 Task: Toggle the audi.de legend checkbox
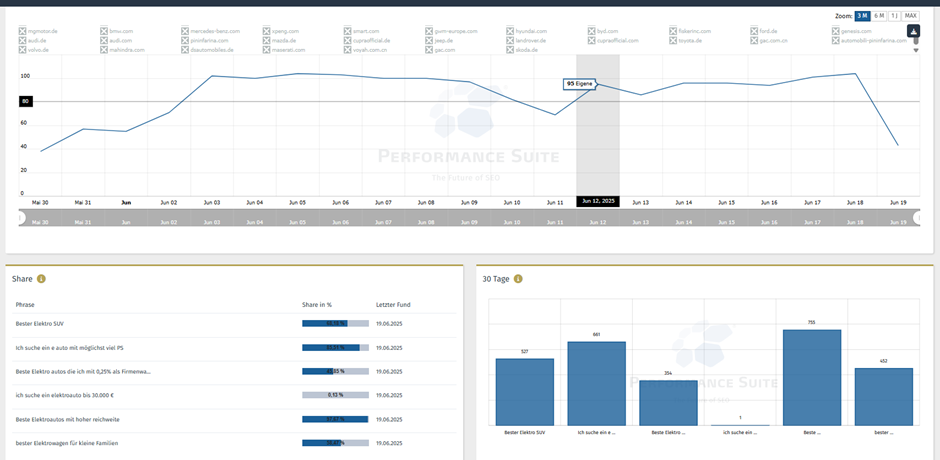tap(22, 41)
